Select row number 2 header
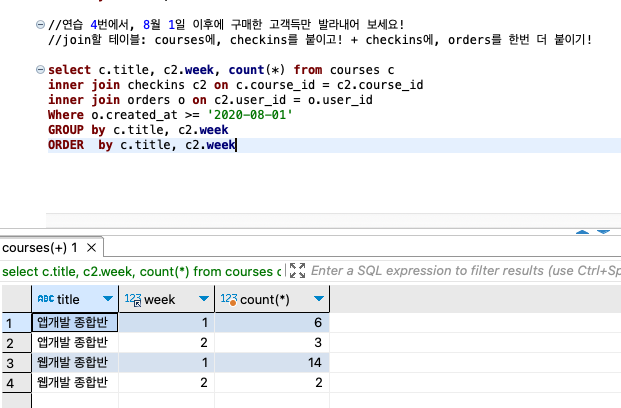The image size is (621, 408). [x=16, y=343]
